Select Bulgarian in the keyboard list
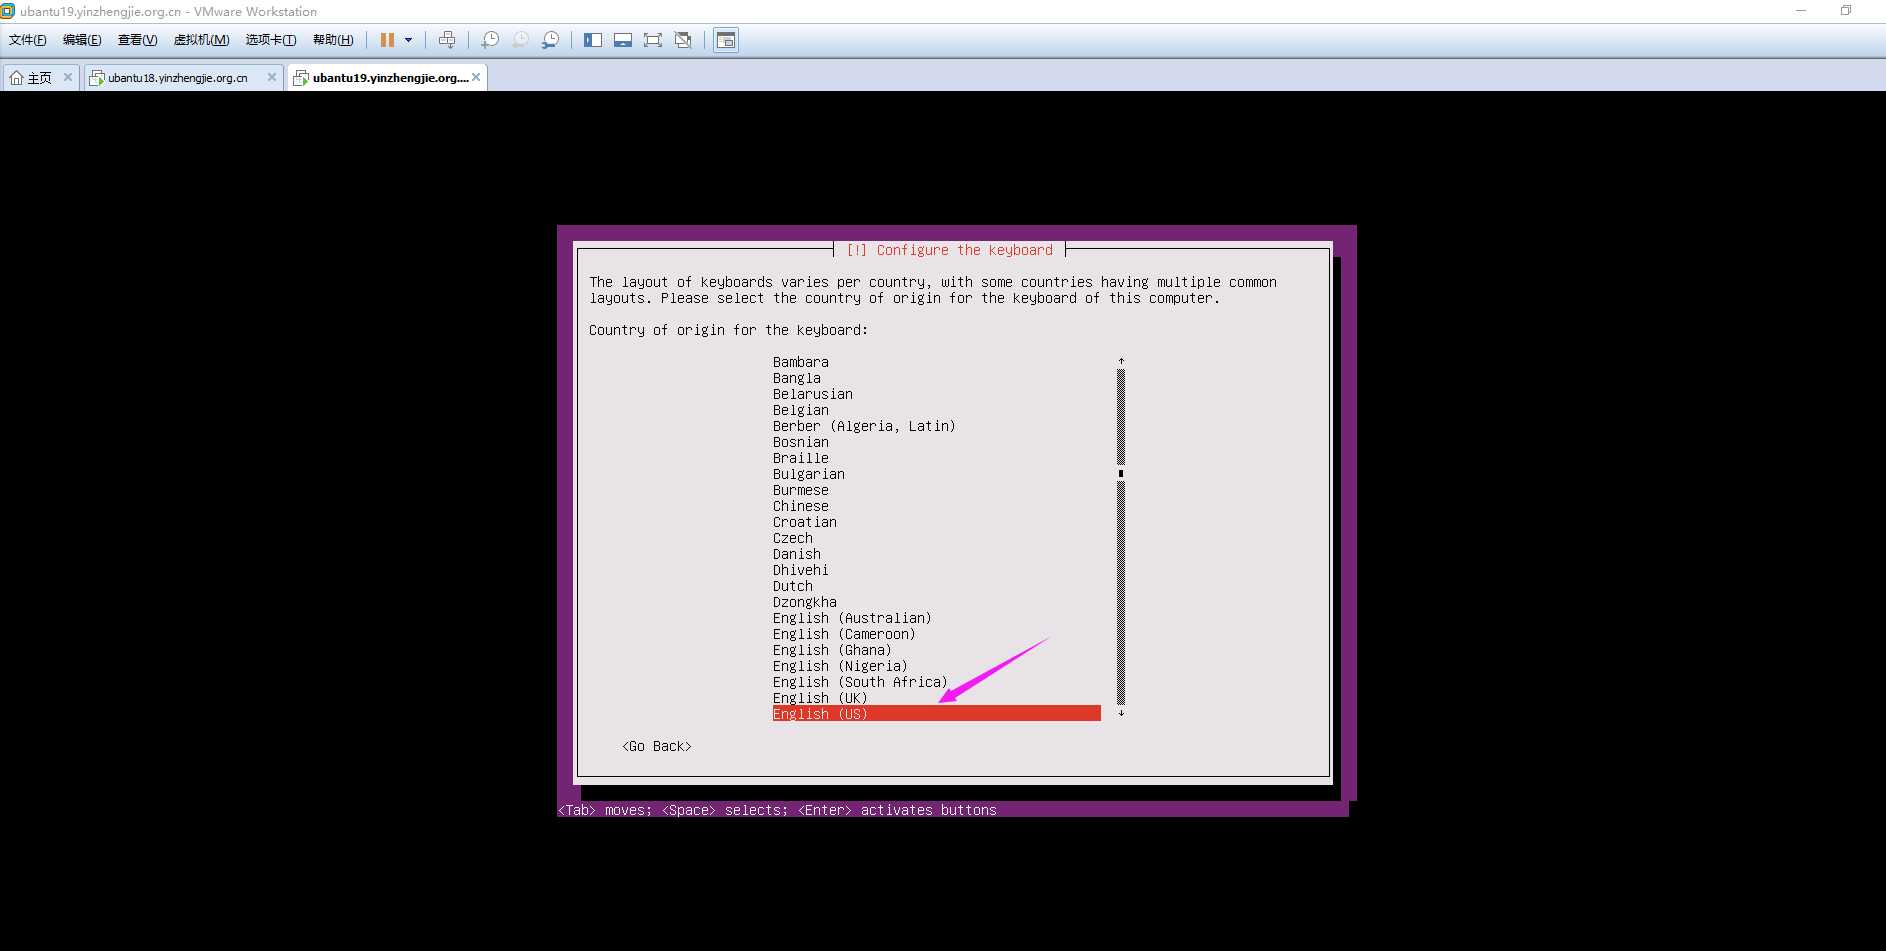The width and height of the screenshot is (1886, 951). (809, 474)
